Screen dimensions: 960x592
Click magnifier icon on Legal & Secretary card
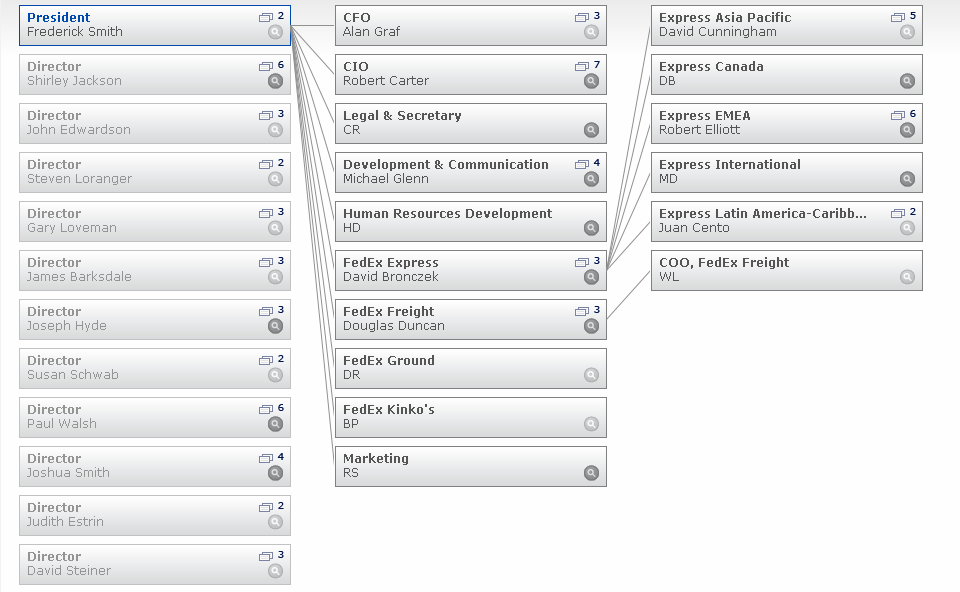[x=591, y=130]
